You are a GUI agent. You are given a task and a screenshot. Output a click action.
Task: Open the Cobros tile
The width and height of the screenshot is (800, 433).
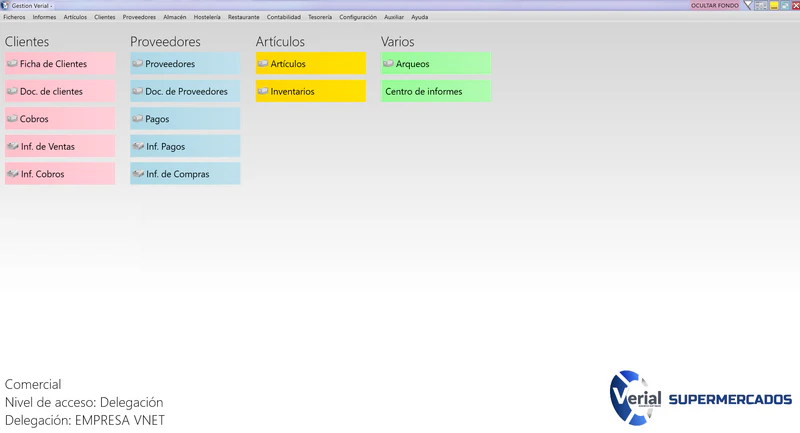(60, 119)
